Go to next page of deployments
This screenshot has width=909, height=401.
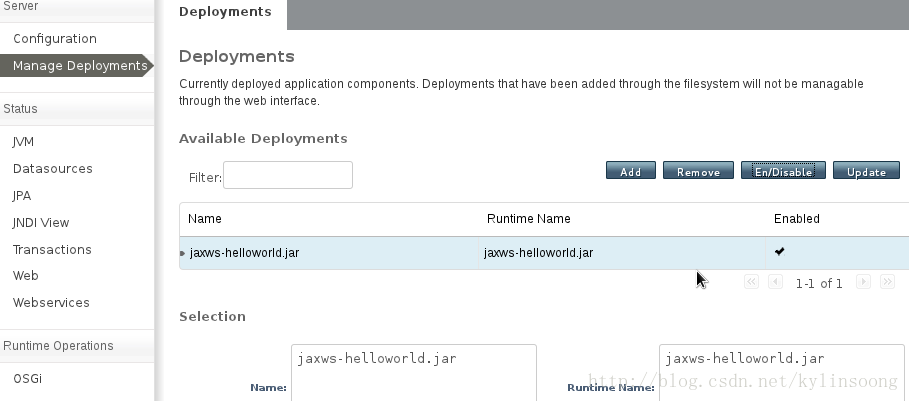(863, 282)
